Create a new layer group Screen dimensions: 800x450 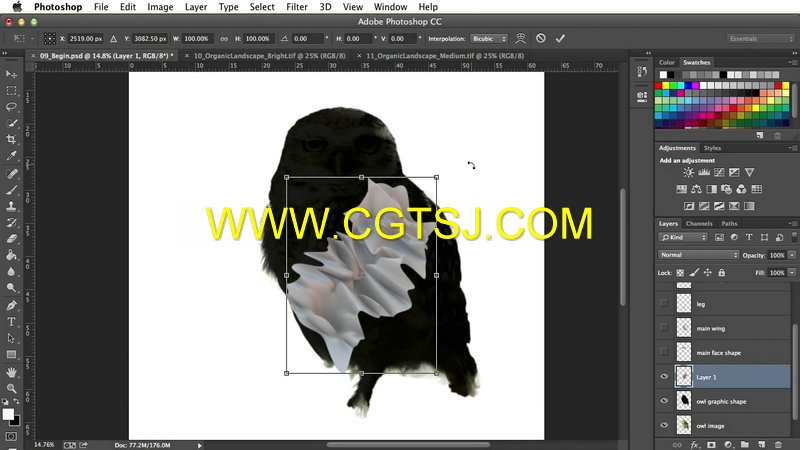click(745, 445)
